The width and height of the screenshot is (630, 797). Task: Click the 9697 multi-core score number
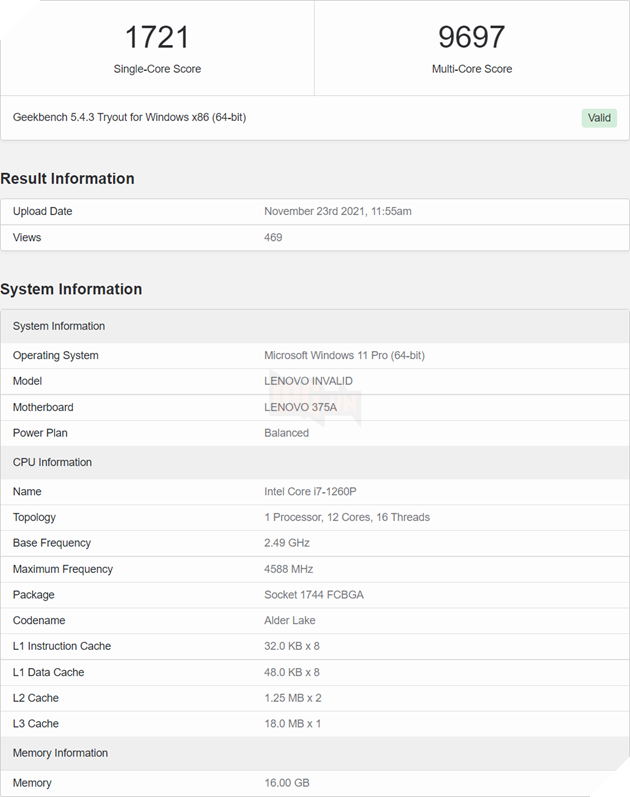pyautogui.click(x=471, y=37)
